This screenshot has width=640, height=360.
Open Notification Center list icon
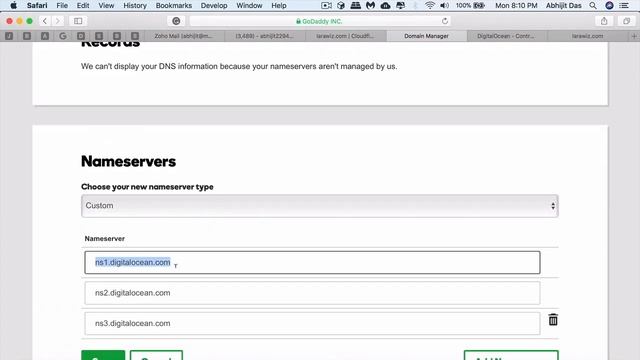coord(624,6)
